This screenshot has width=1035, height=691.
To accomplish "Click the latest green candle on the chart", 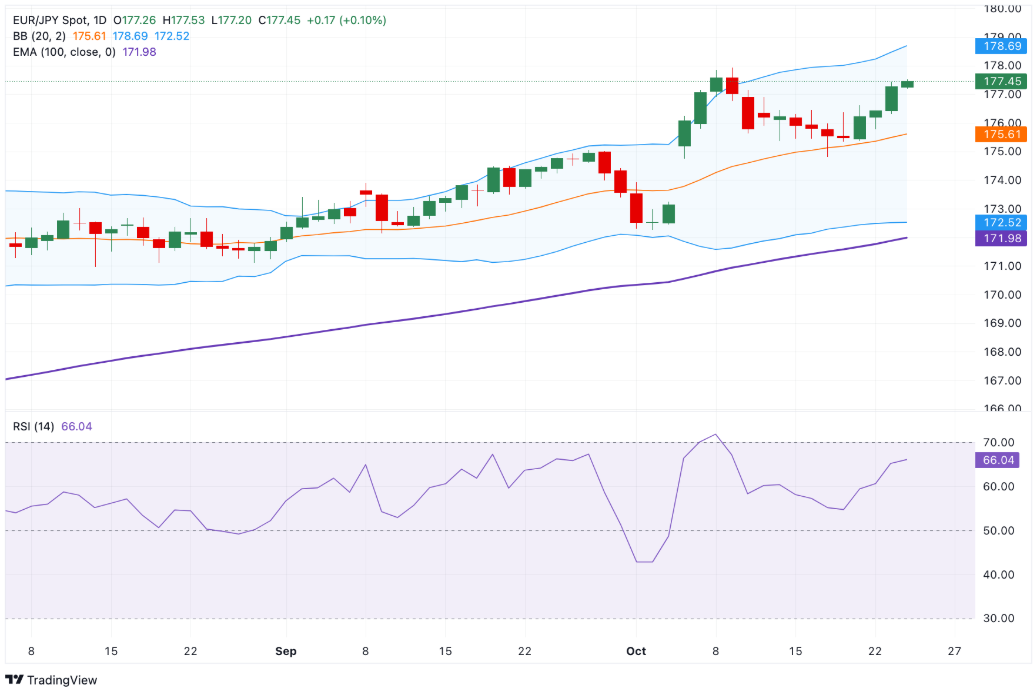I will [907, 84].
